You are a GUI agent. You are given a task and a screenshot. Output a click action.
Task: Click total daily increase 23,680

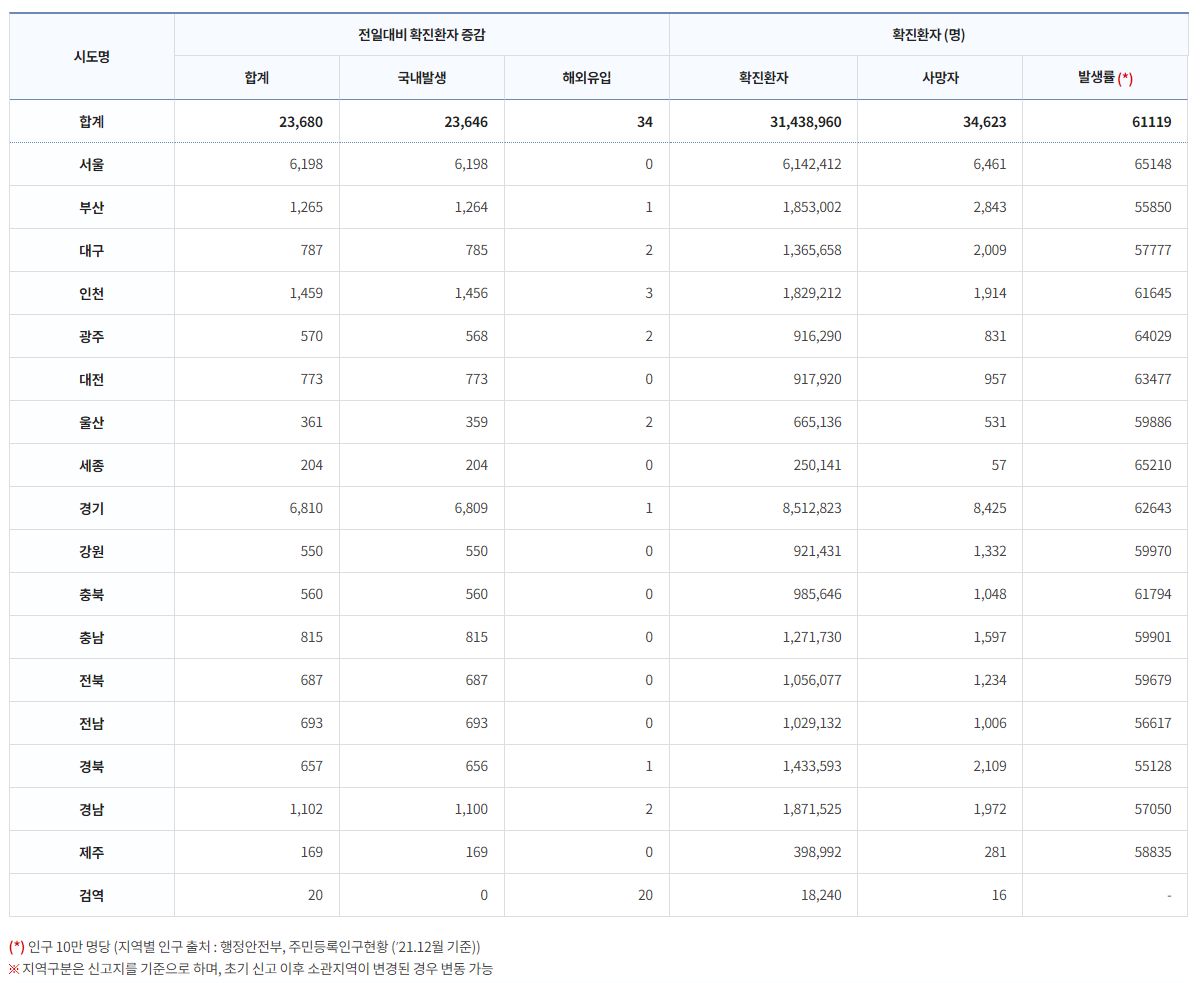301,122
